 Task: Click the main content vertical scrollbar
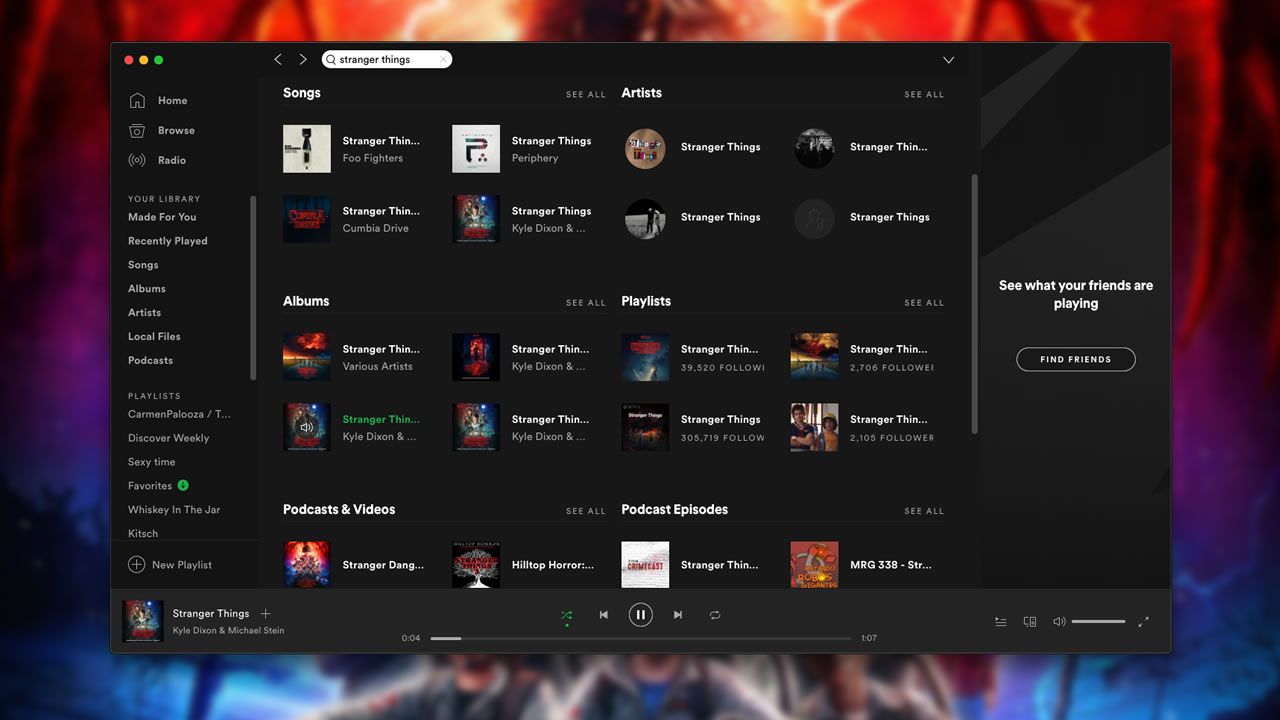click(975, 304)
